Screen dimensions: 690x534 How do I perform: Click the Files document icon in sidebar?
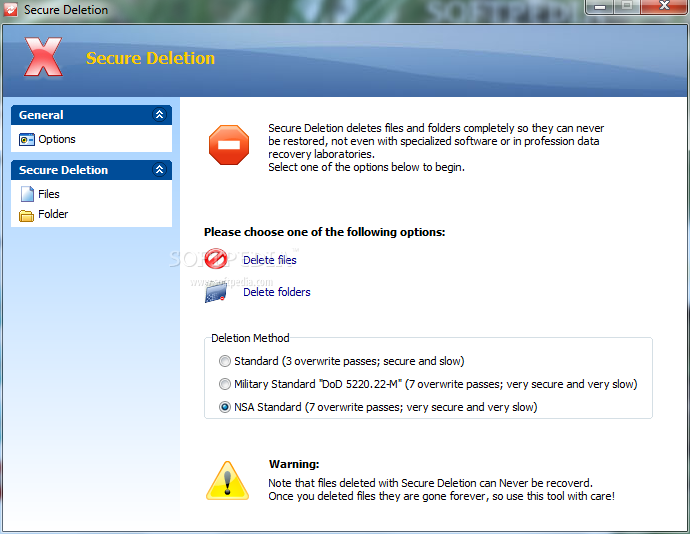pos(27,194)
